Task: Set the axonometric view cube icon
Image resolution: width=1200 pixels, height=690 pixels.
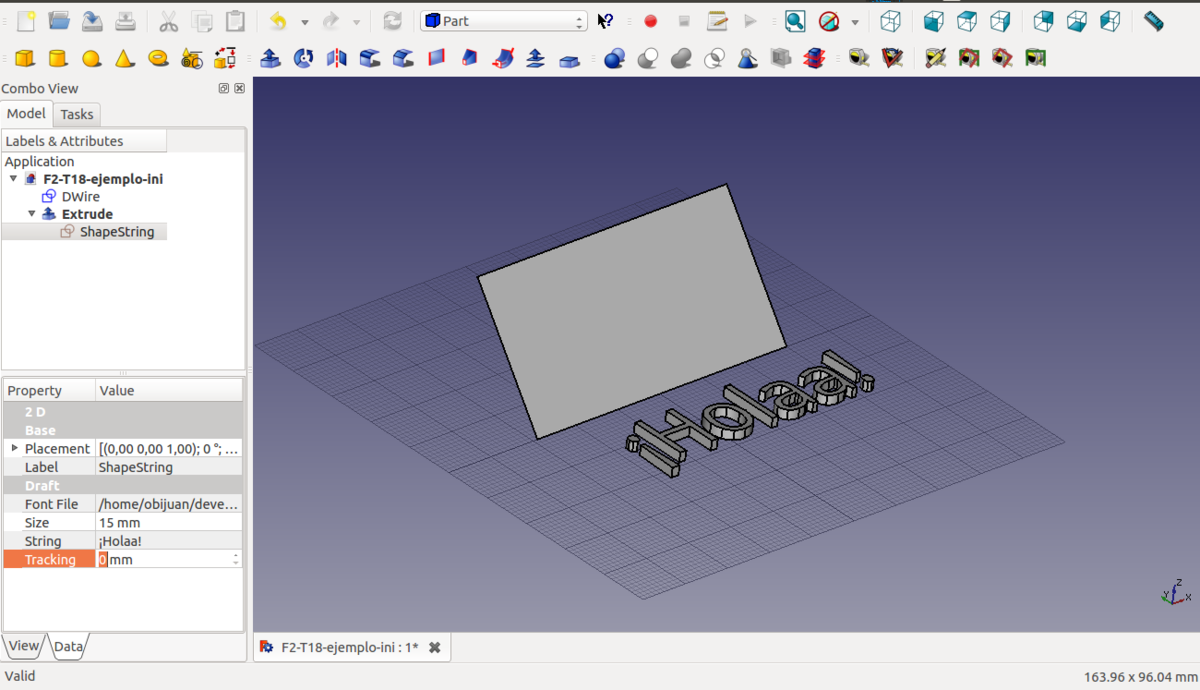Action: tap(890, 21)
